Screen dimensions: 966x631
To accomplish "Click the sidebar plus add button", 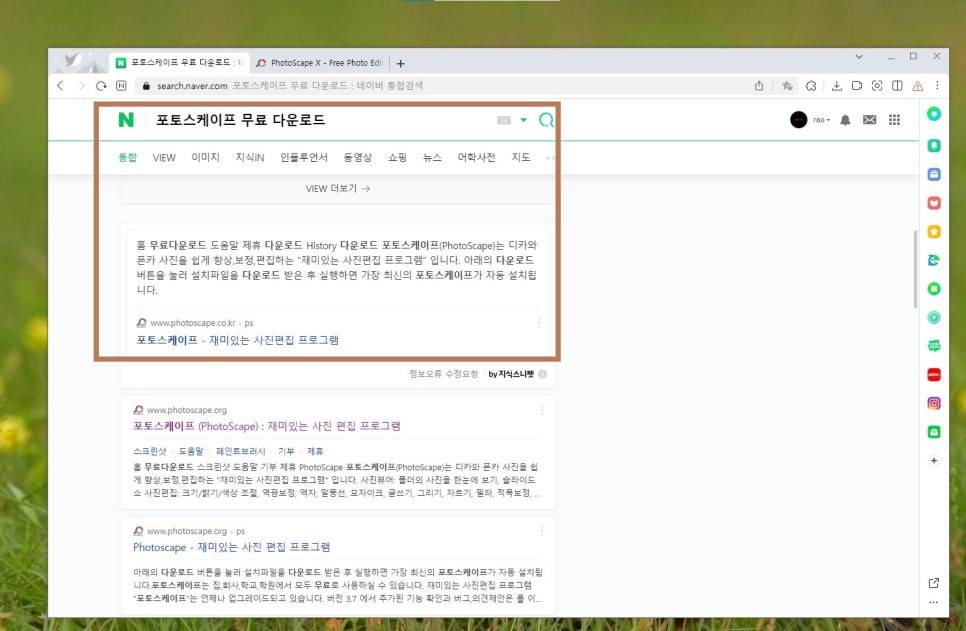I will 934,460.
